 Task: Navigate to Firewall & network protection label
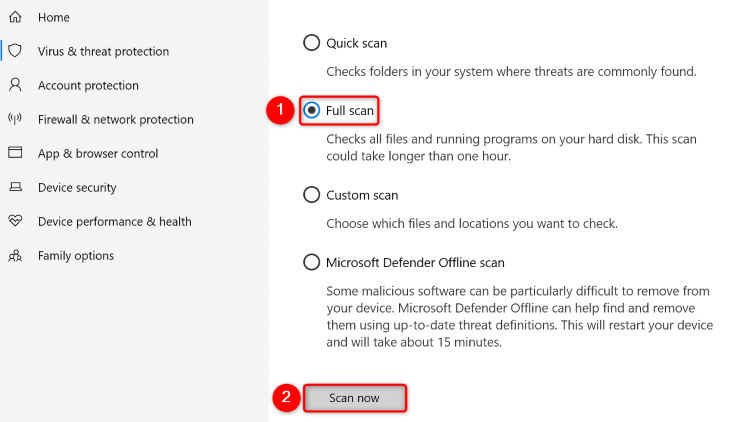115,119
